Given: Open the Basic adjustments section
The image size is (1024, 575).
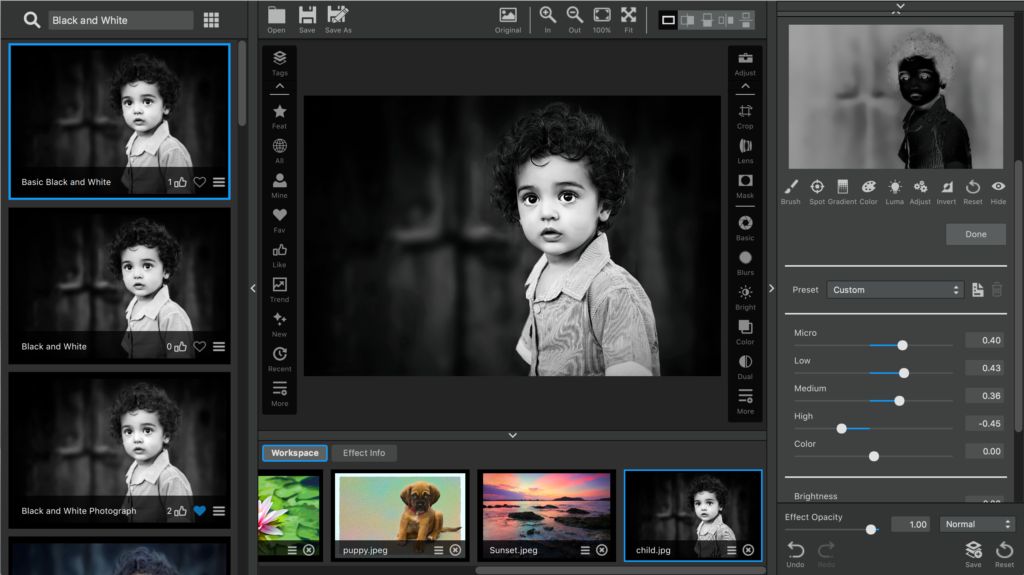Looking at the screenshot, I should click(x=745, y=228).
